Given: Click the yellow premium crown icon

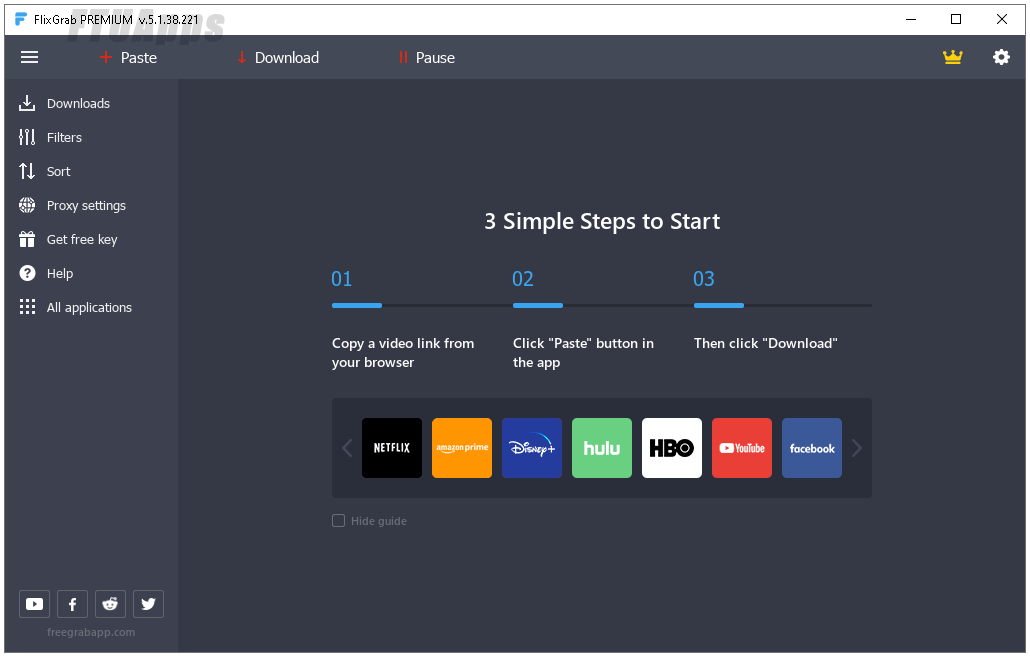Looking at the screenshot, I should coord(952,57).
